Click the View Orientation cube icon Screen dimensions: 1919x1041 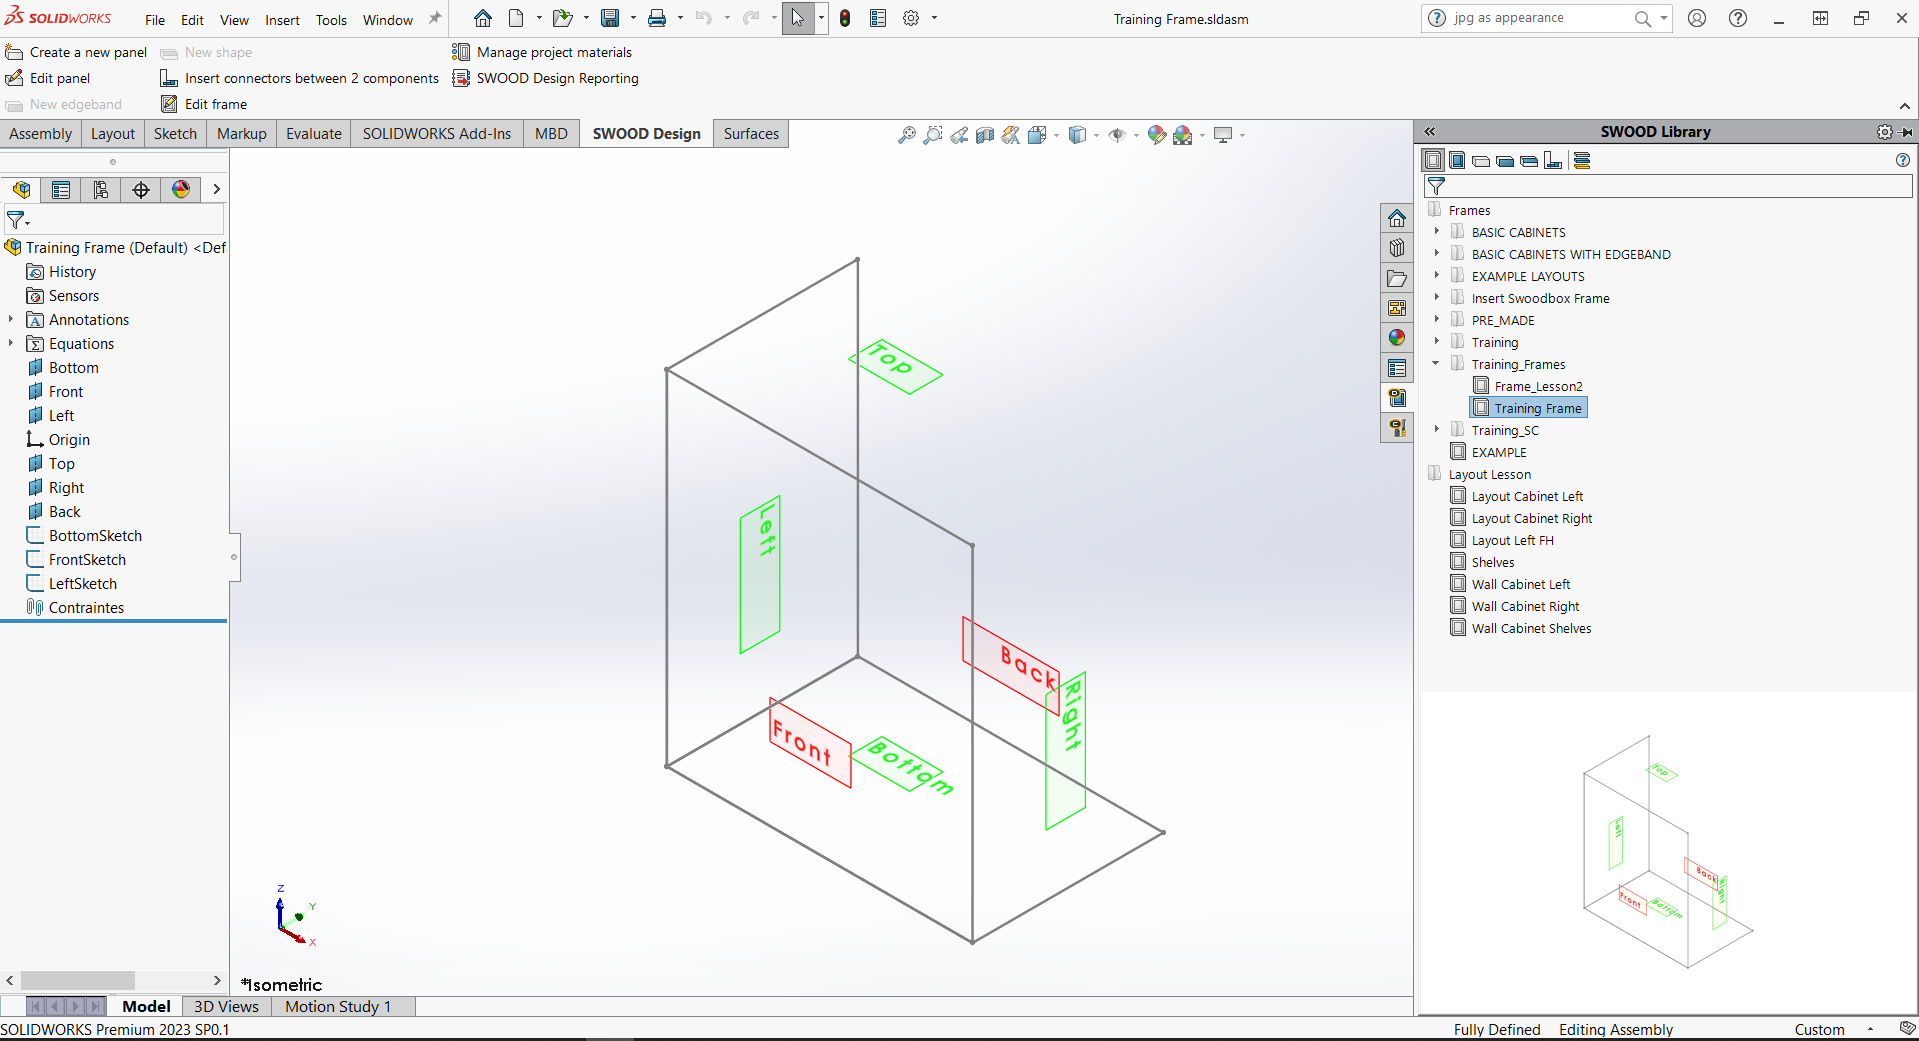1037,135
